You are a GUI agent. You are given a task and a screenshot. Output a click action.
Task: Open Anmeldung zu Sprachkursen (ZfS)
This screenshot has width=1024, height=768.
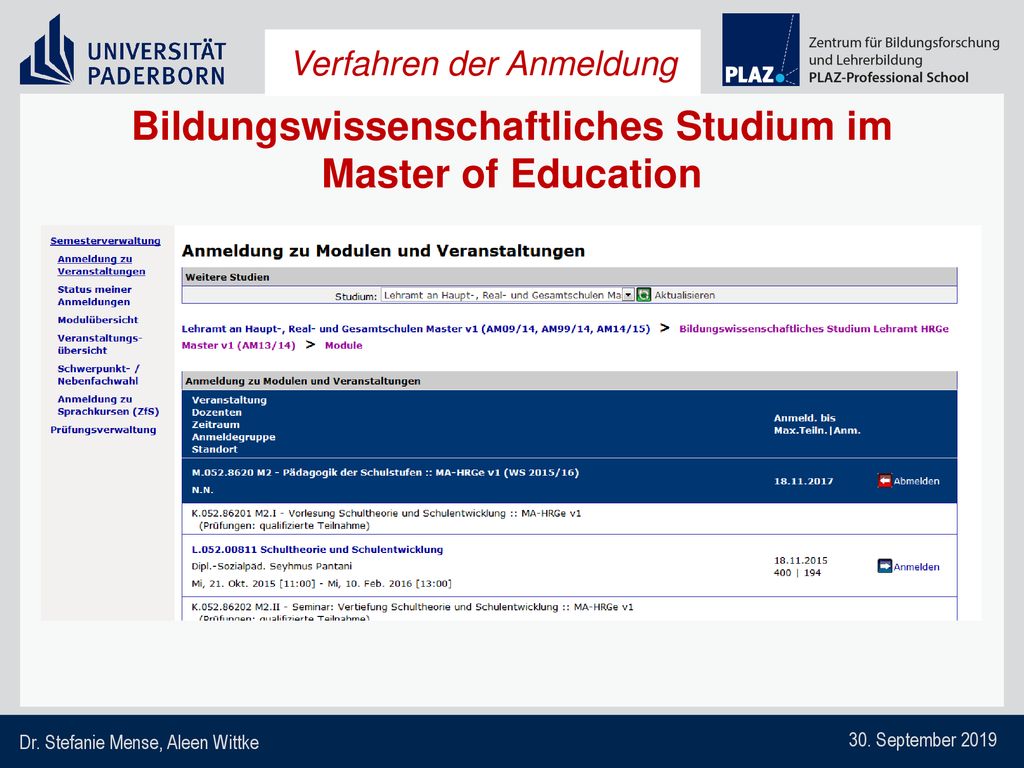[x=108, y=406]
